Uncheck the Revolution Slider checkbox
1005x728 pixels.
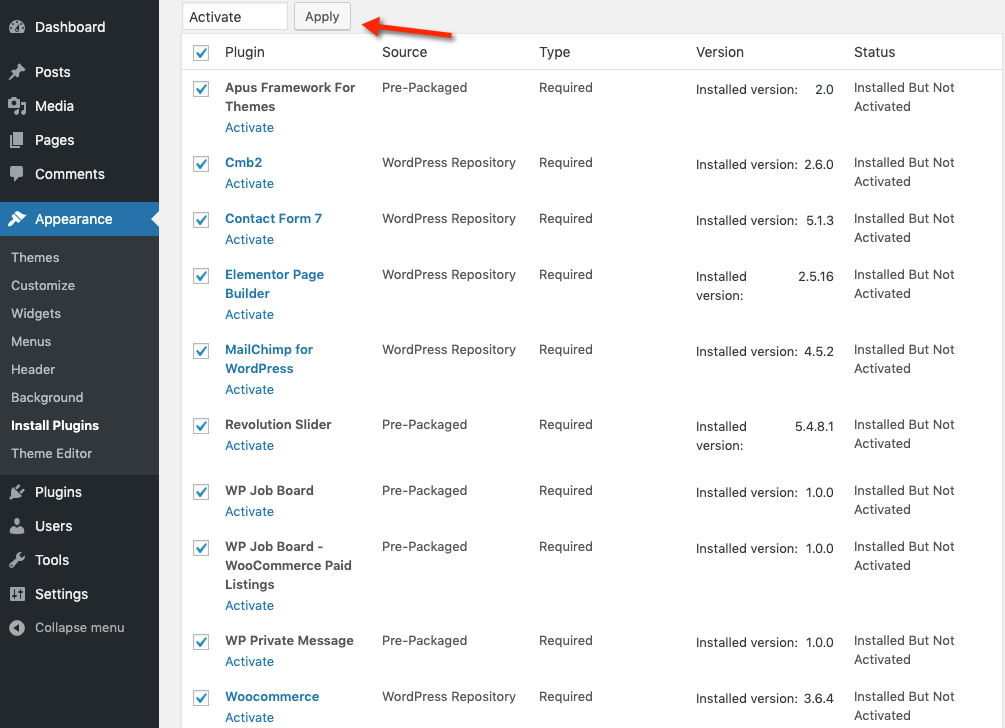[x=201, y=426]
